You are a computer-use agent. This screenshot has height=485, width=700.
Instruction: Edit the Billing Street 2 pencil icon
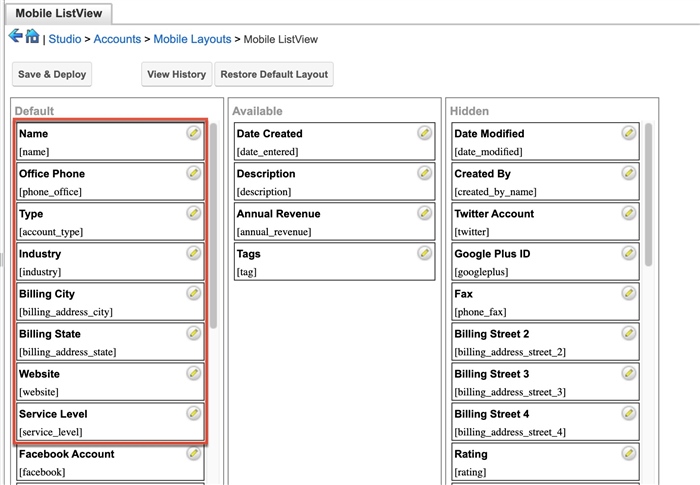coord(629,333)
